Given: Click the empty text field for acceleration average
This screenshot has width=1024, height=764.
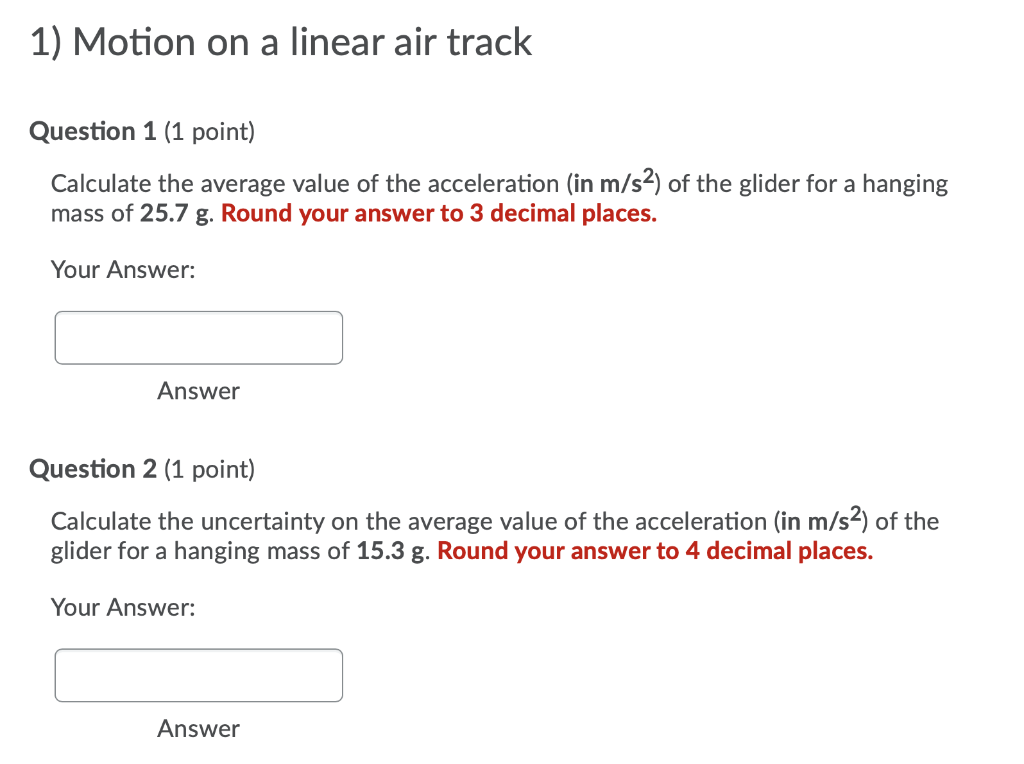Looking at the screenshot, I should pos(198,337).
